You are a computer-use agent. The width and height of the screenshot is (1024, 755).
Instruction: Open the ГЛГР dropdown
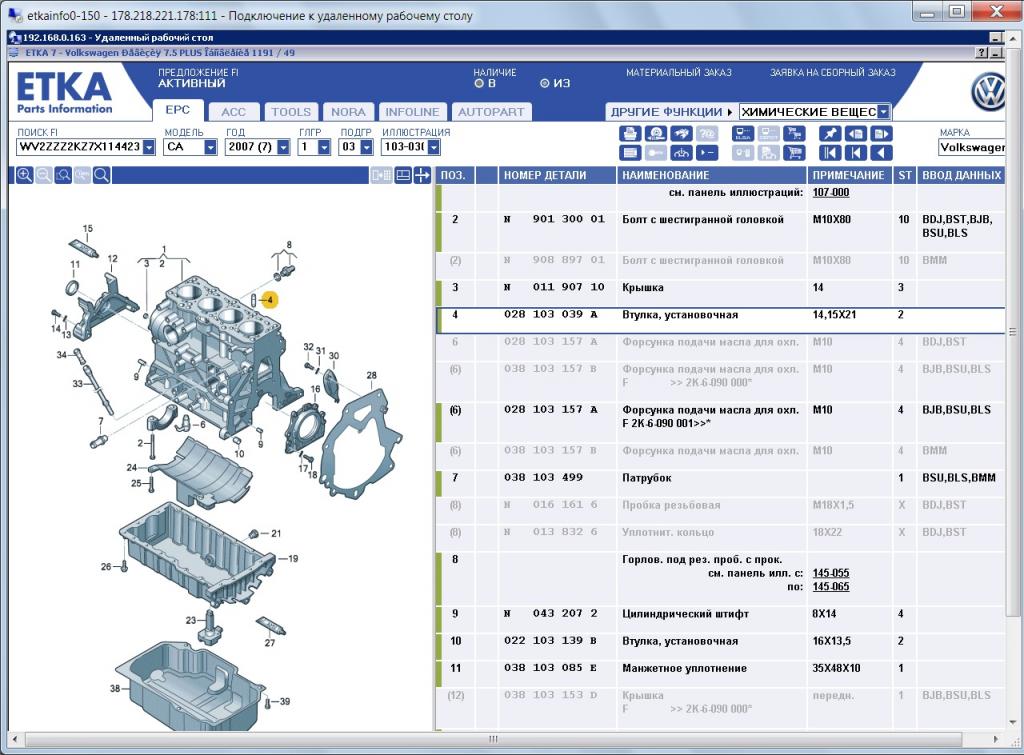click(324, 147)
